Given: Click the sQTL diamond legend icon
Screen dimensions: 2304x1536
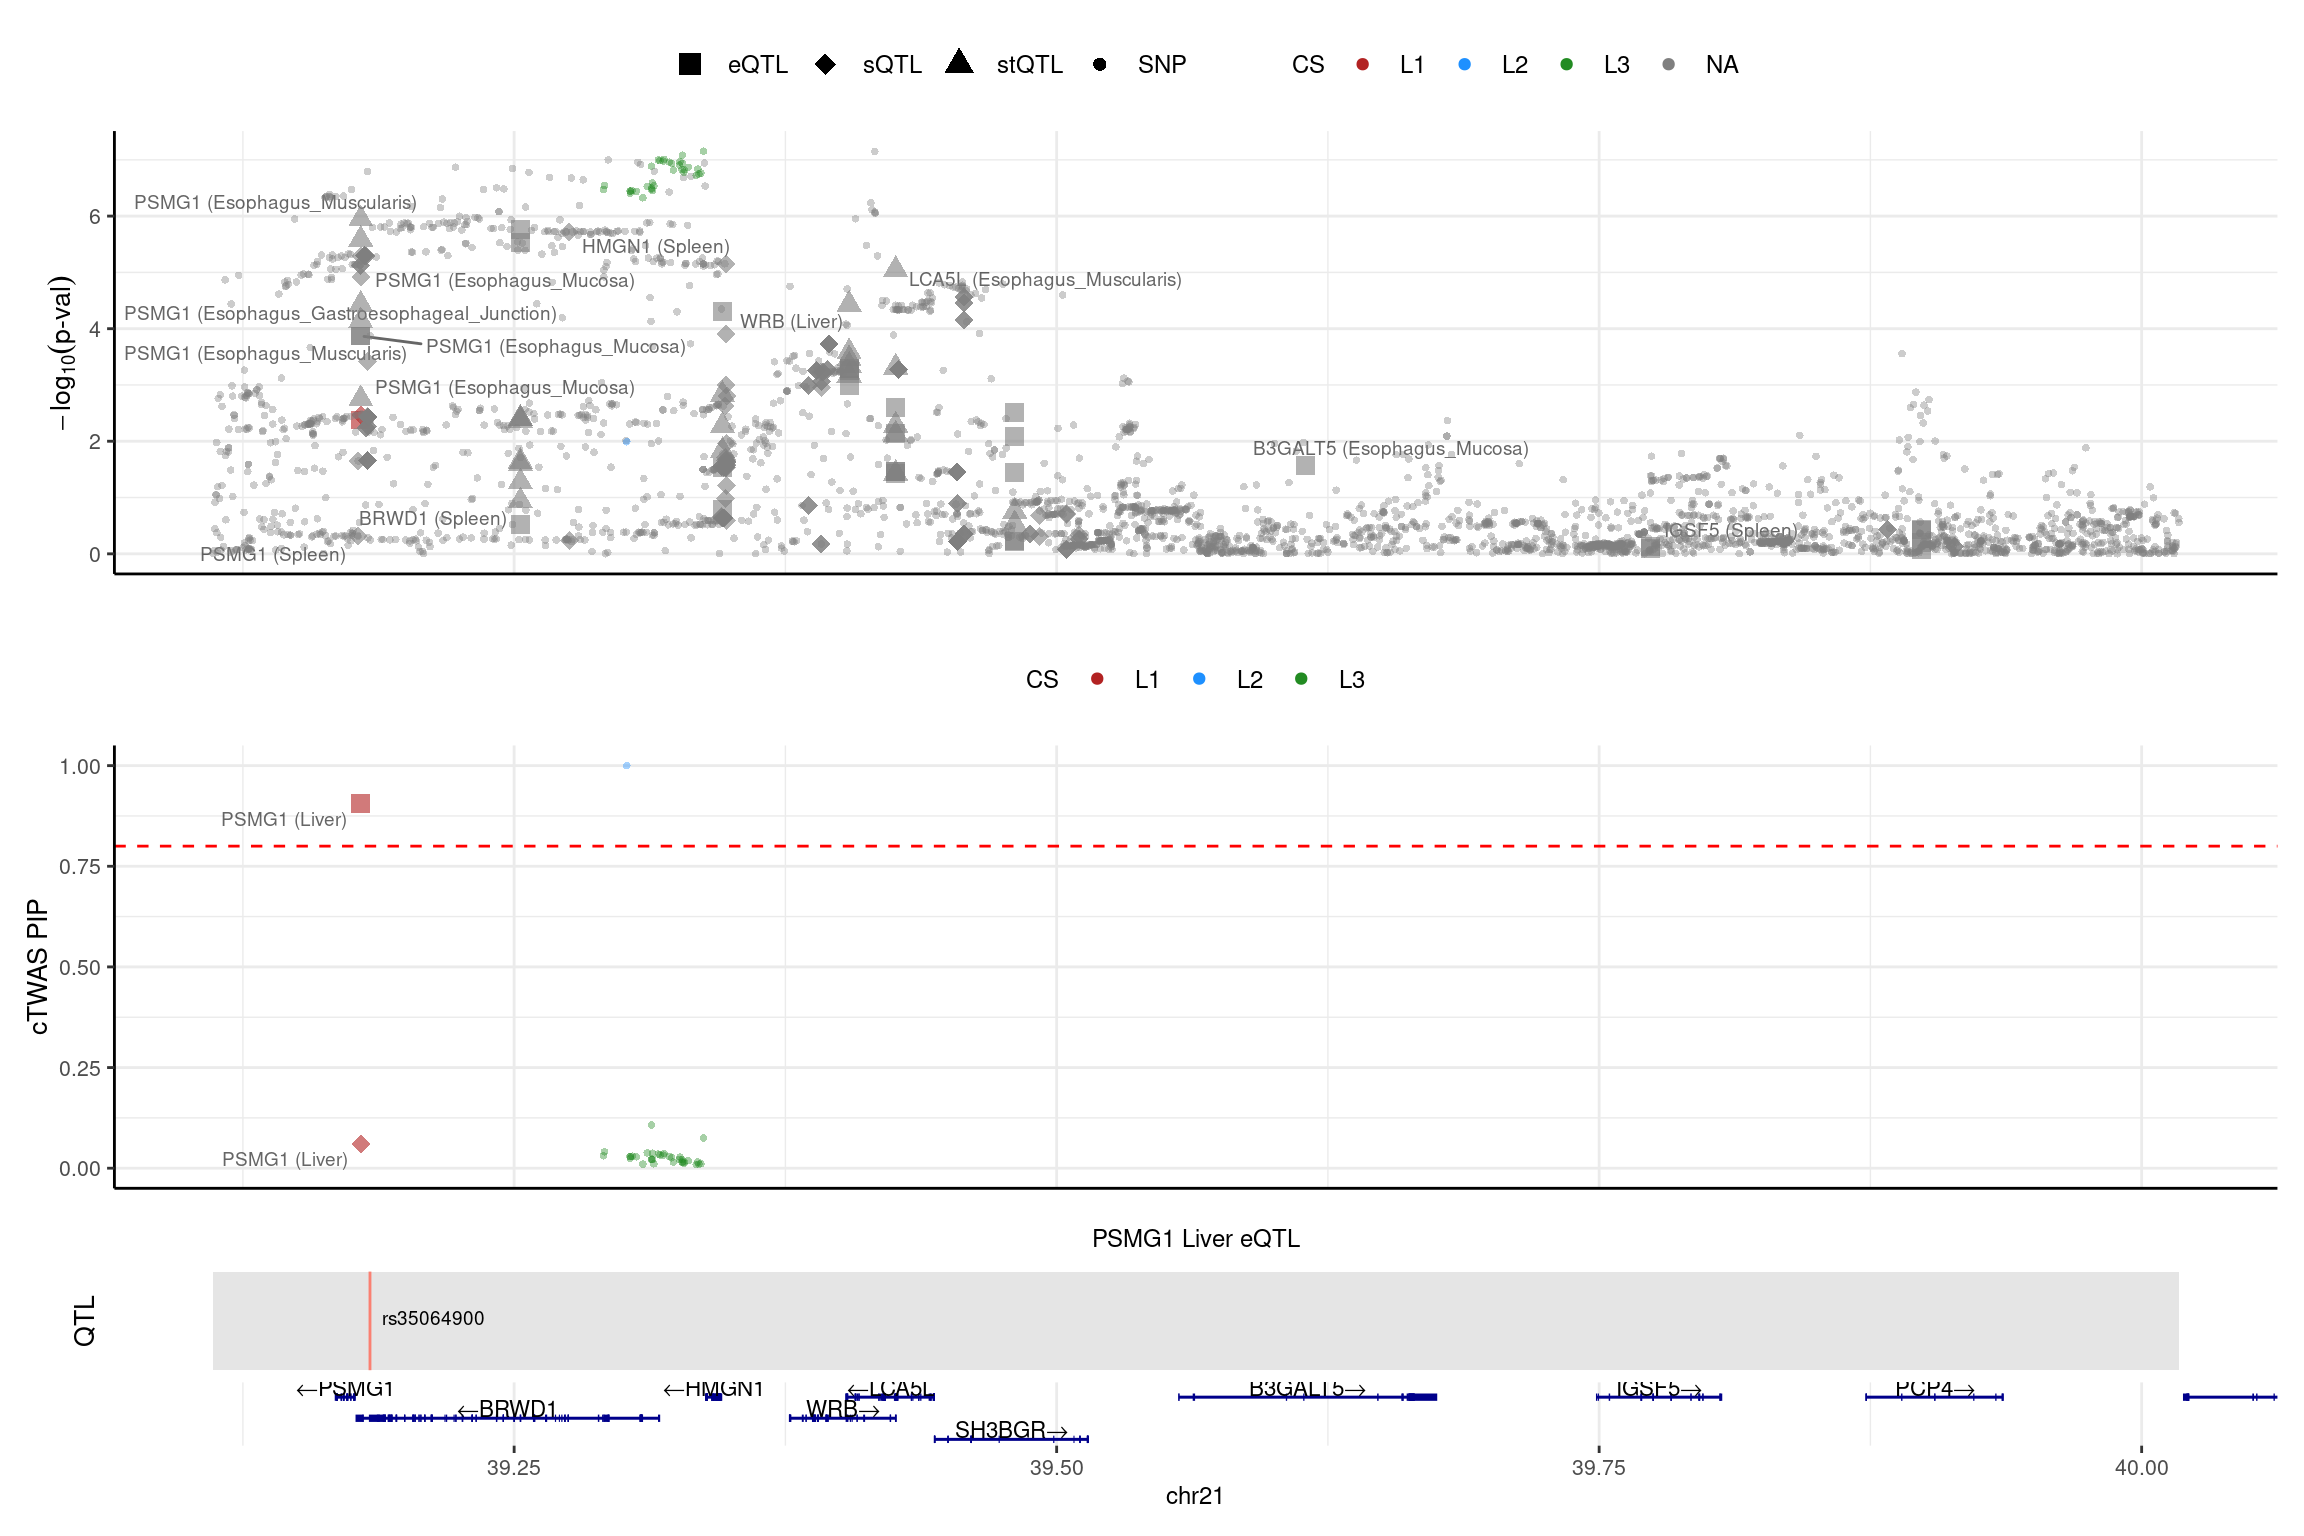Looking at the screenshot, I should pos(825,64).
